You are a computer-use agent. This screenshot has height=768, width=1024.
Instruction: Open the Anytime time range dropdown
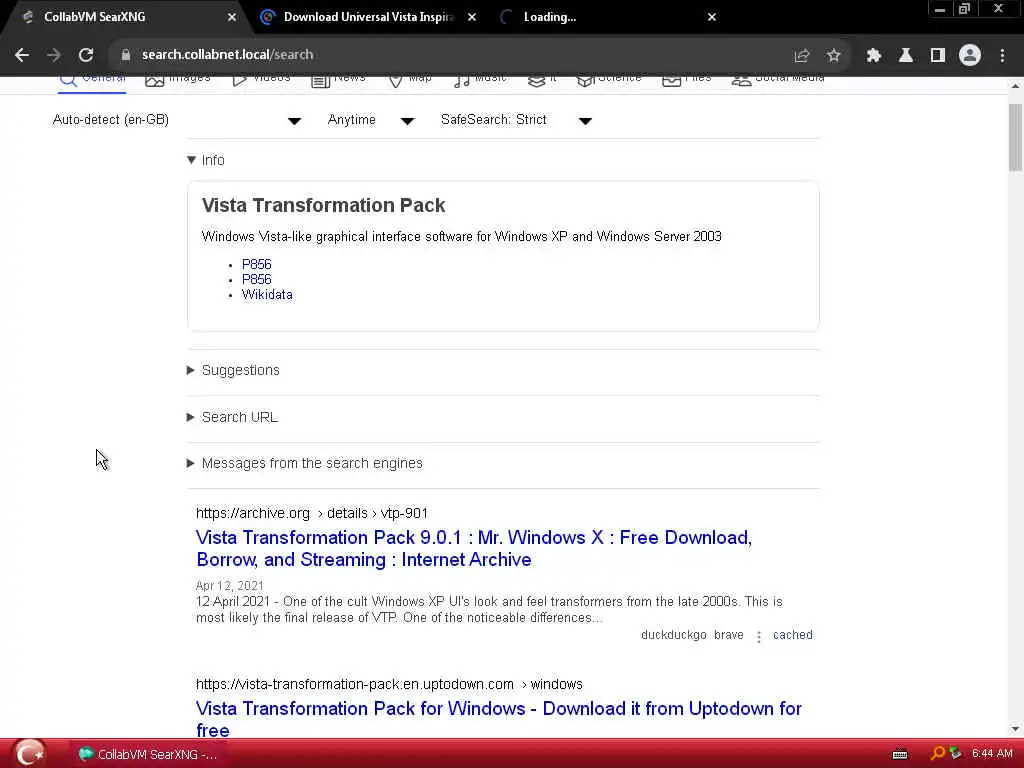click(x=371, y=120)
